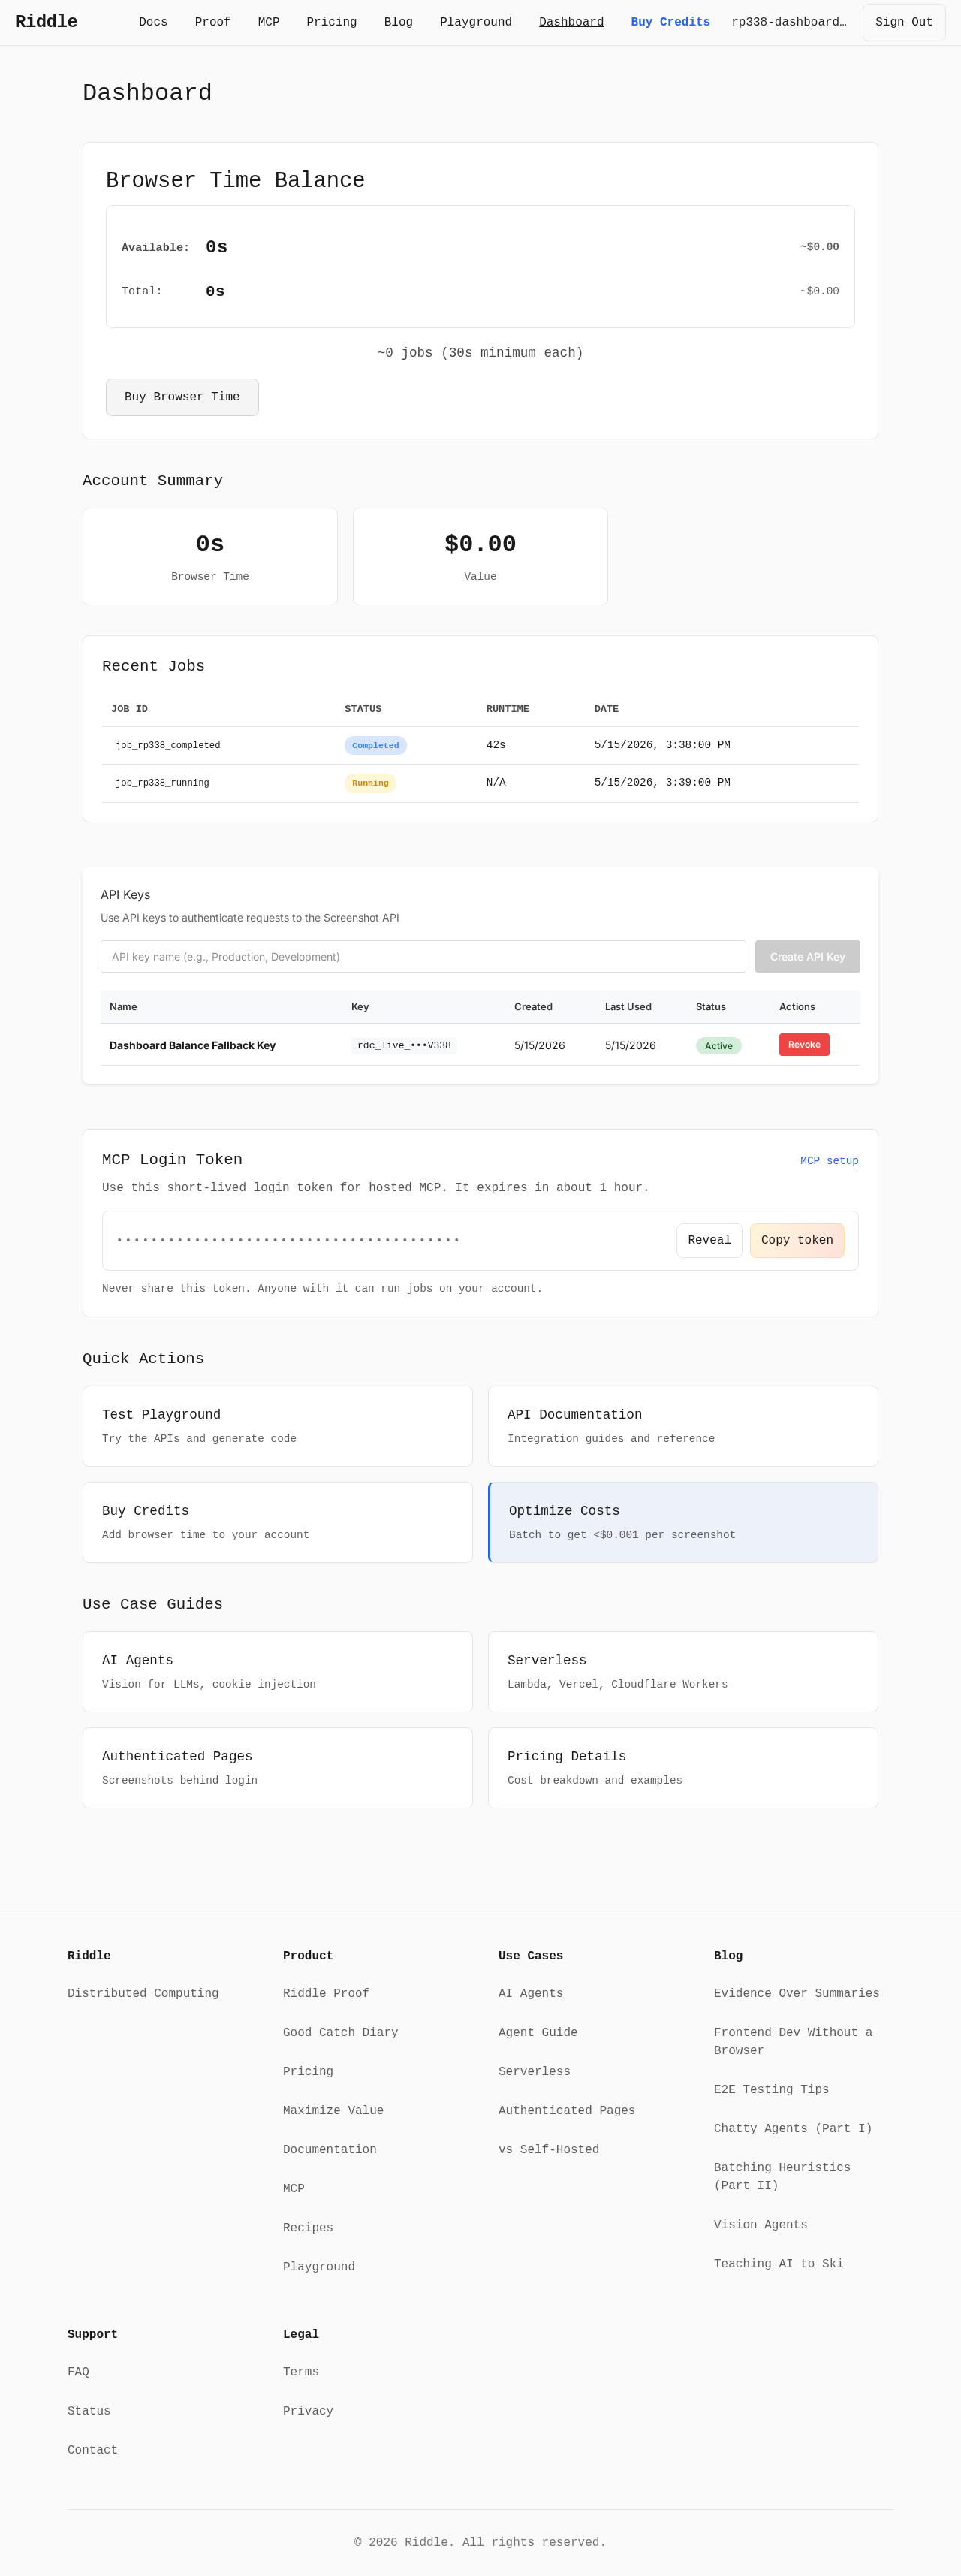The width and height of the screenshot is (961, 2576).
Task: Open Batching Heuristics (Part II) post
Action: coord(782,2176)
